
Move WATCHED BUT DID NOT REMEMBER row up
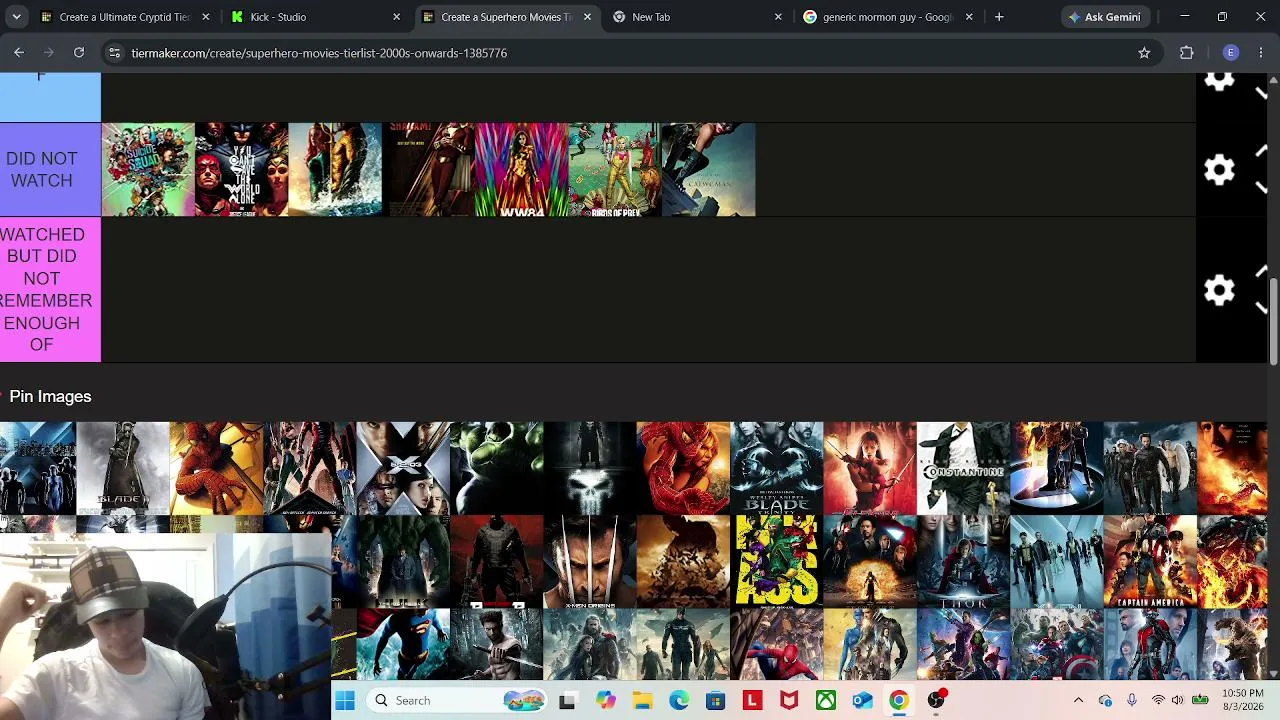[1261, 271]
